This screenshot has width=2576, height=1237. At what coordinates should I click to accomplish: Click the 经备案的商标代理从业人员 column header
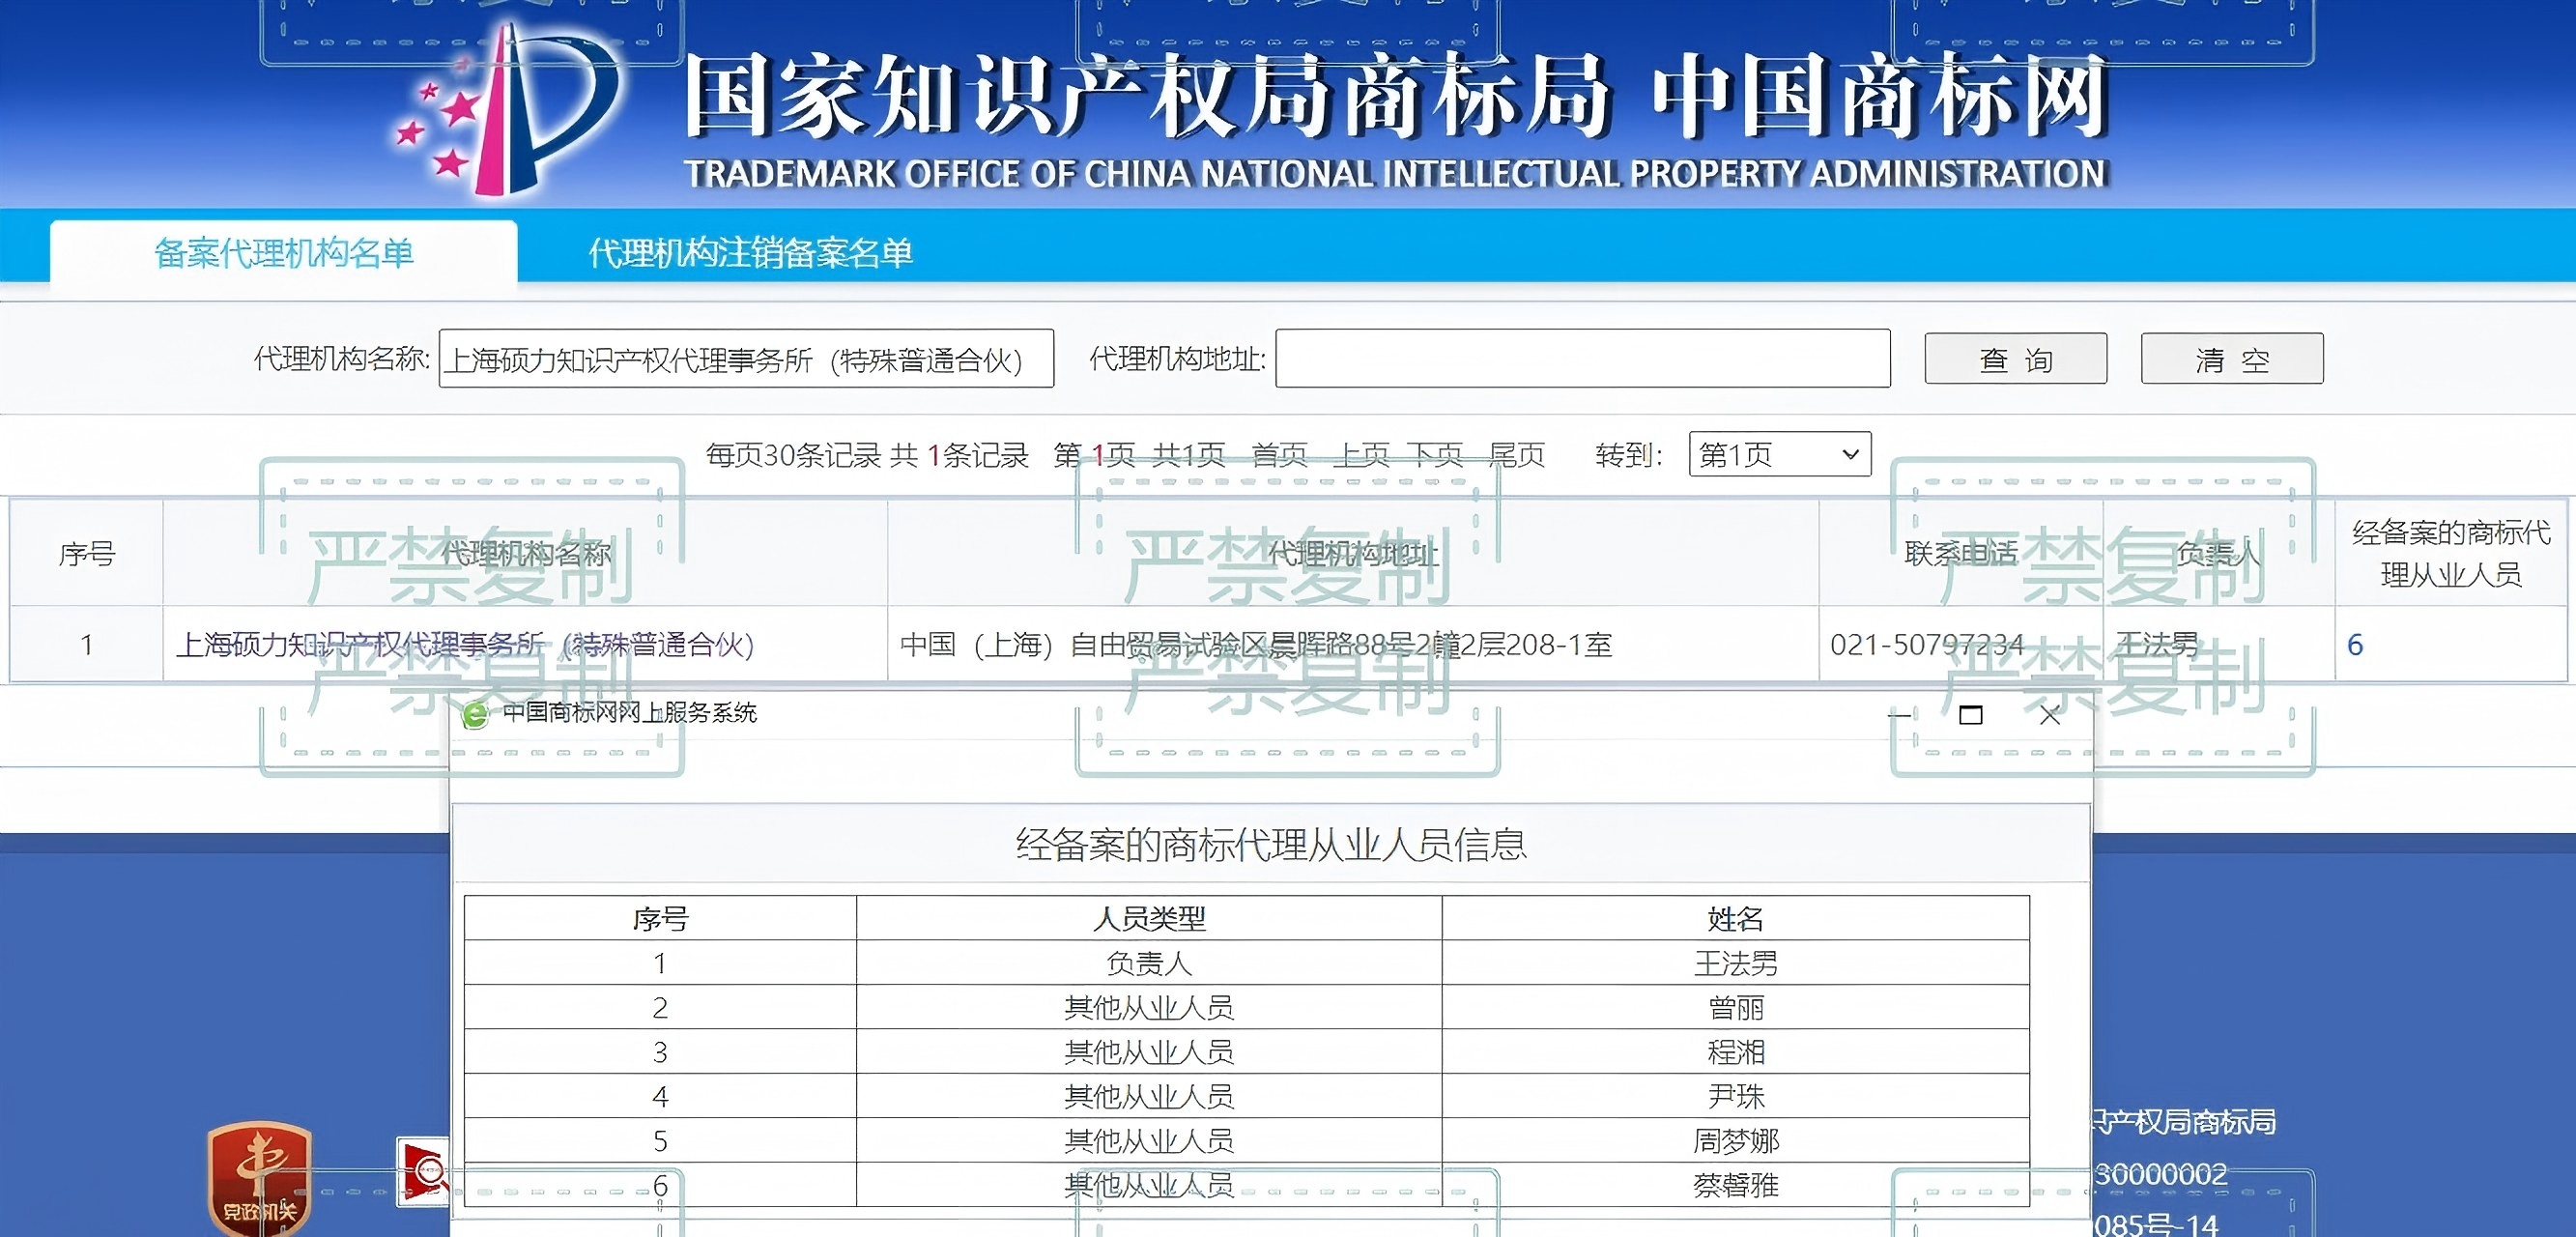pyautogui.click(x=2451, y=553)
